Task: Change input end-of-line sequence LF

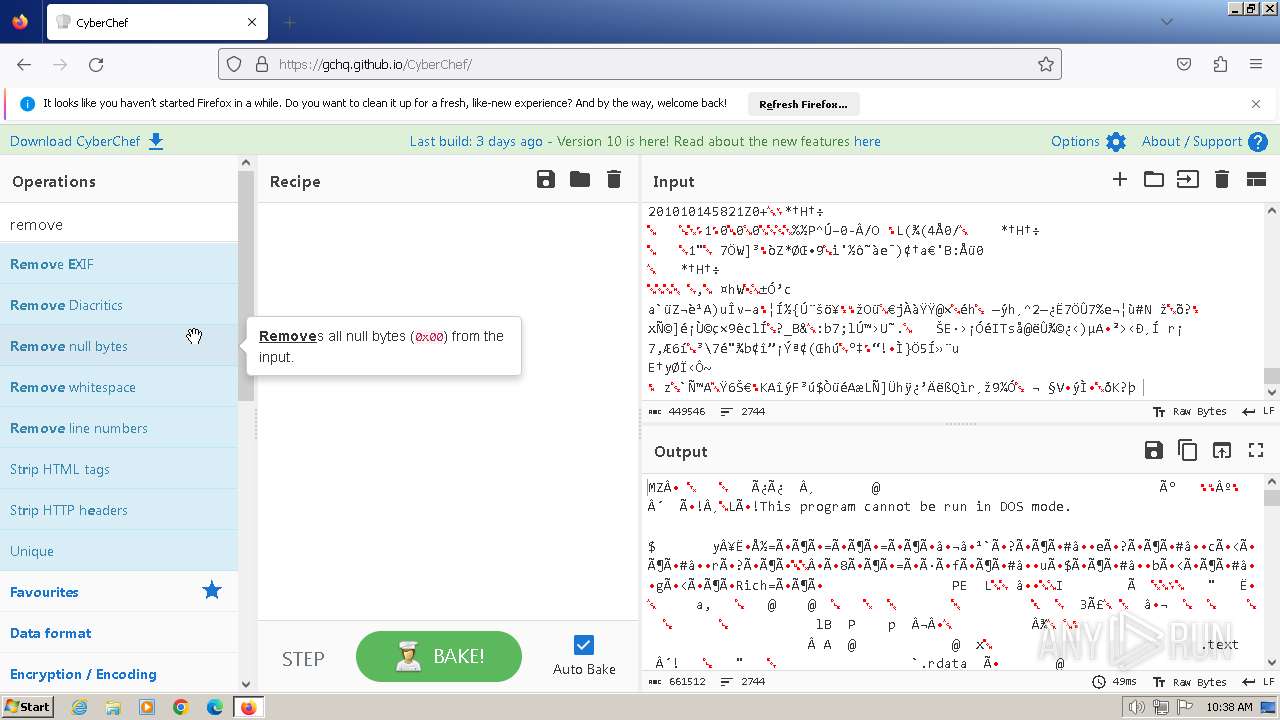Action: pos(1258,411)
